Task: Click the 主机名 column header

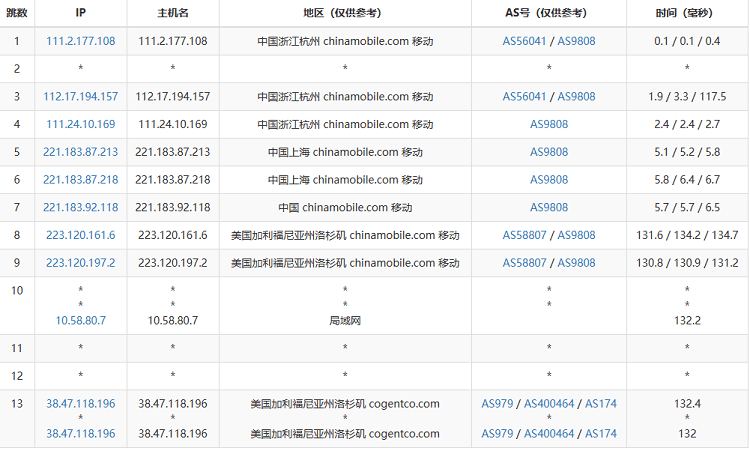Action: [x=173, y=13]
